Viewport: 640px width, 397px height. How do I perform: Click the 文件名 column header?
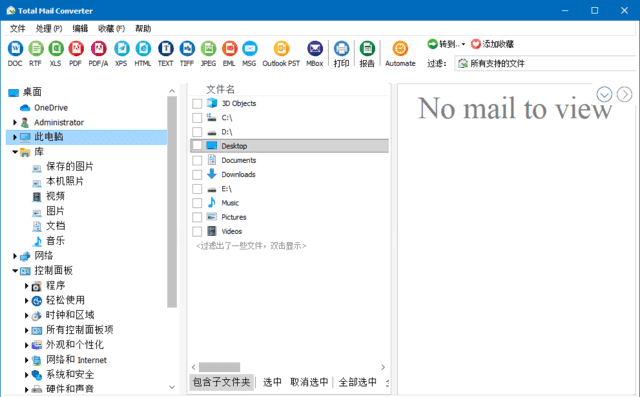[220, 89]
